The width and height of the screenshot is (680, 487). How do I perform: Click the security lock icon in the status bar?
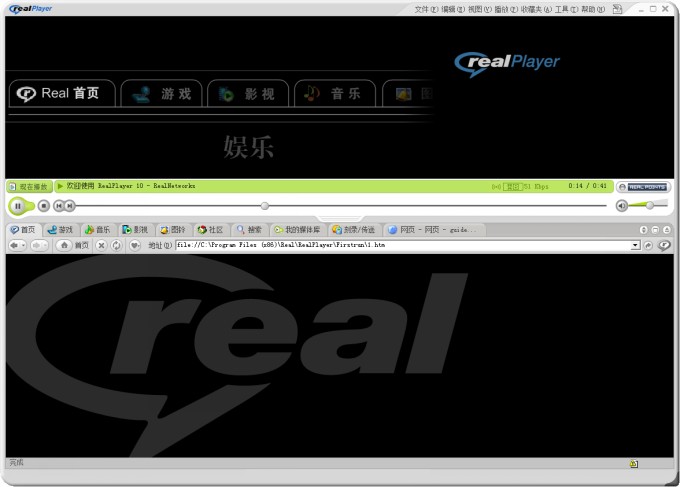click(x=633, y=464)
